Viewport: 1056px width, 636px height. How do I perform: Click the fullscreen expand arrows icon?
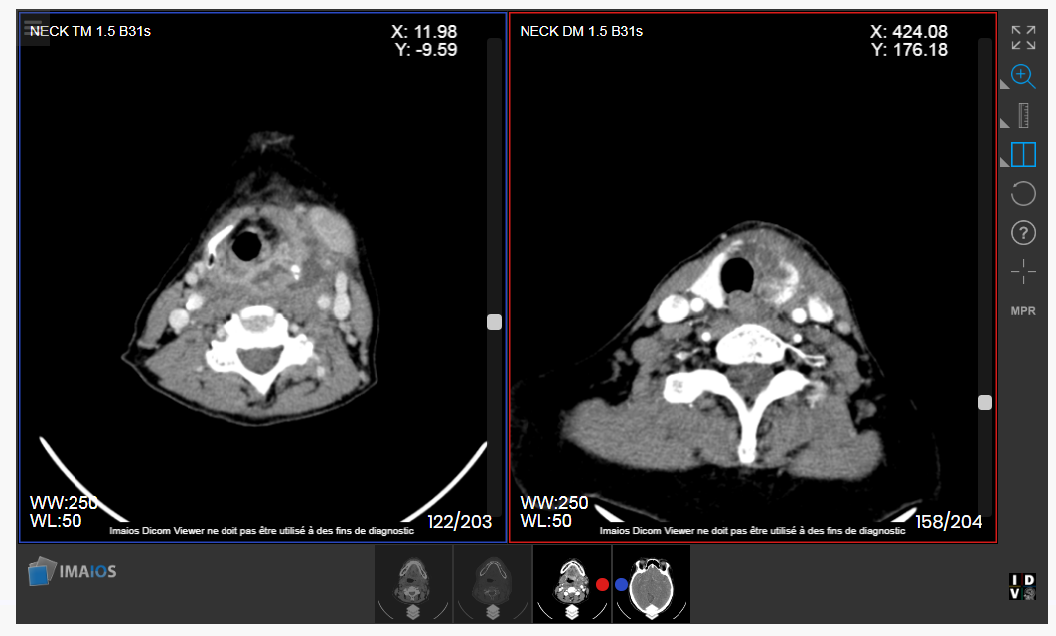pos(1023,38)
